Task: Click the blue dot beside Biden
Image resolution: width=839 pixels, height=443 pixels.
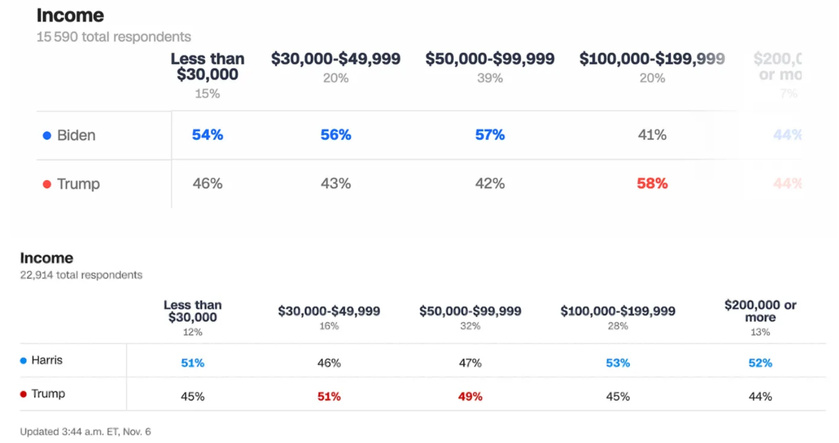Action: 46,135
